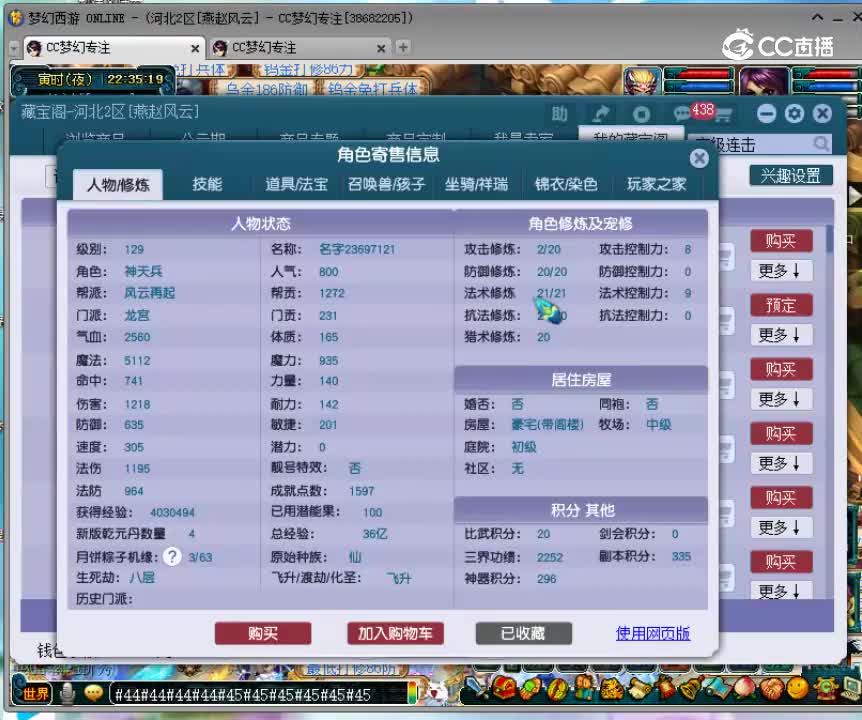The image size is (862, 720).
Task: Click the golden bell icon
Action: [x=690, y=687]
